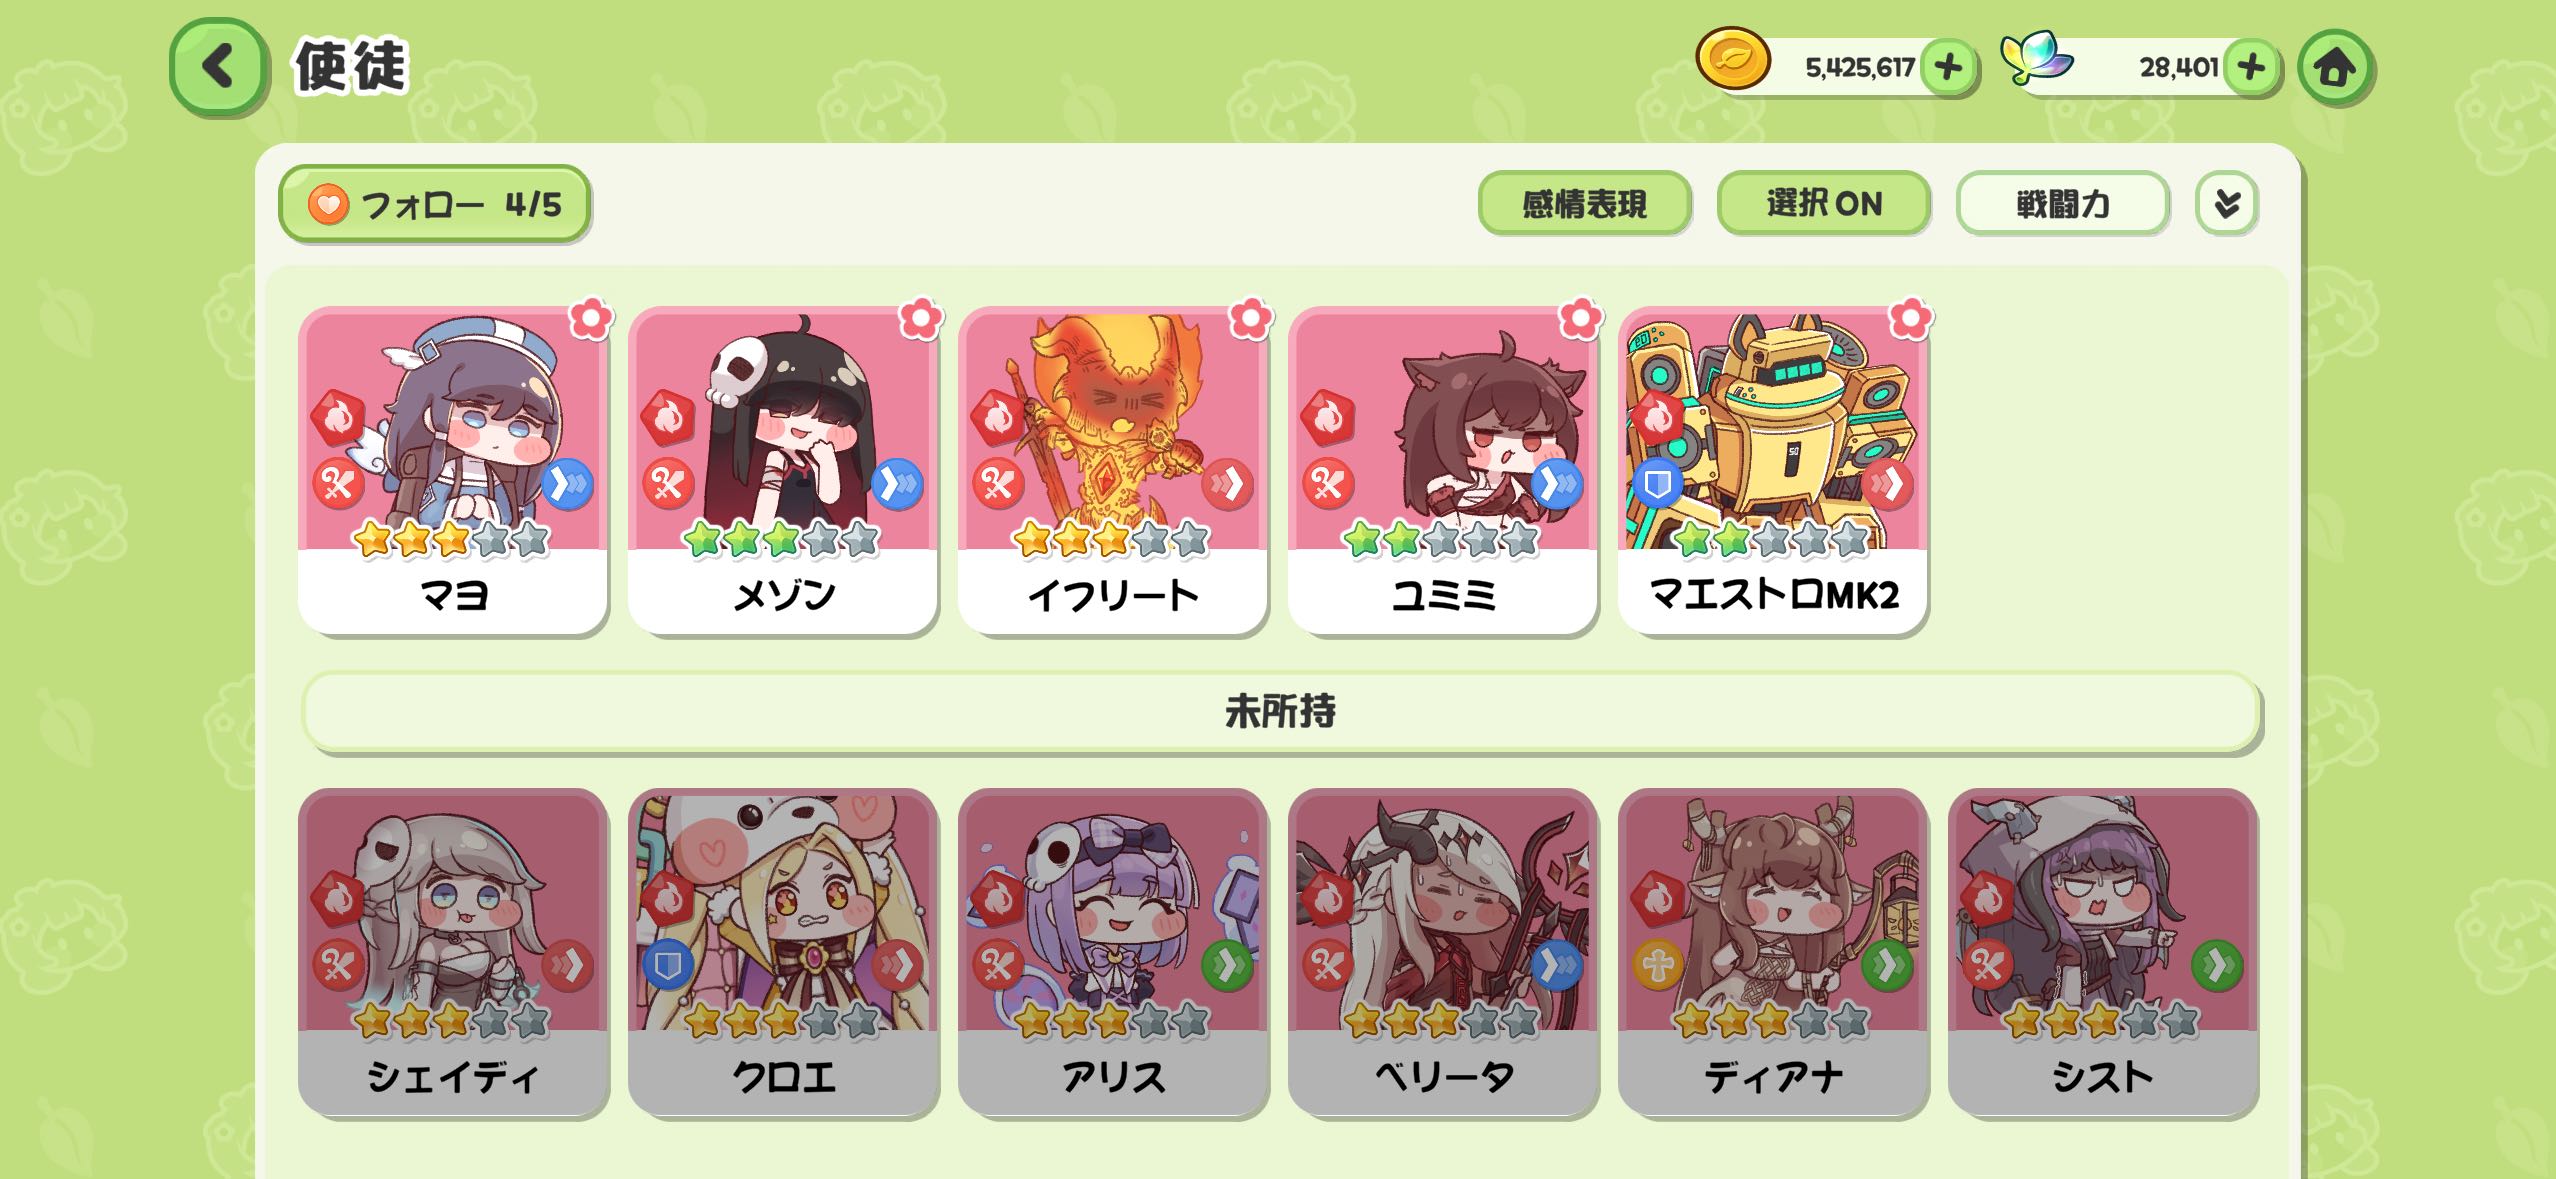2556x1179 pixels.
Task: Toggle the flower favorite badge on ユミミ
Action: coord(1580,319)
